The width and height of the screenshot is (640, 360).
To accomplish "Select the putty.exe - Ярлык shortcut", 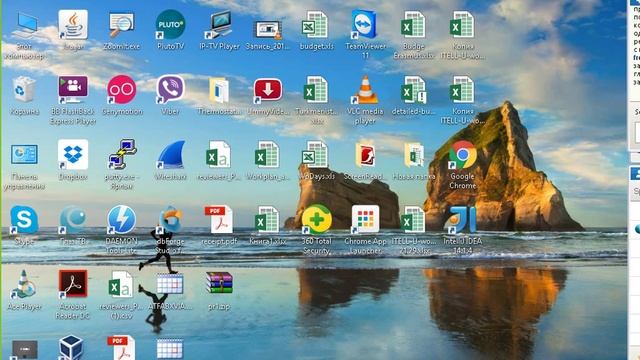I will [x=122, y=155].
